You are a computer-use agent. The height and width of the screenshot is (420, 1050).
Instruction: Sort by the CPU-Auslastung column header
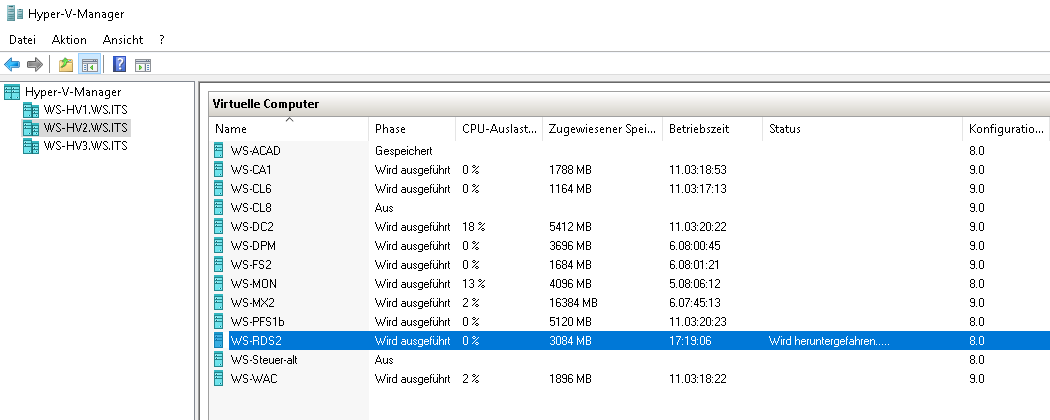(500, 129)
